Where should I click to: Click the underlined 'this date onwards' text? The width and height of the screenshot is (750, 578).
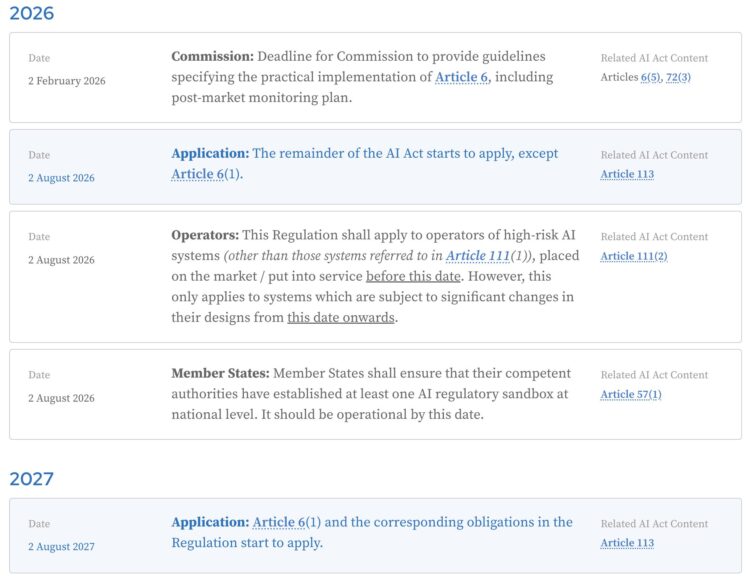(x=341, y=318)
